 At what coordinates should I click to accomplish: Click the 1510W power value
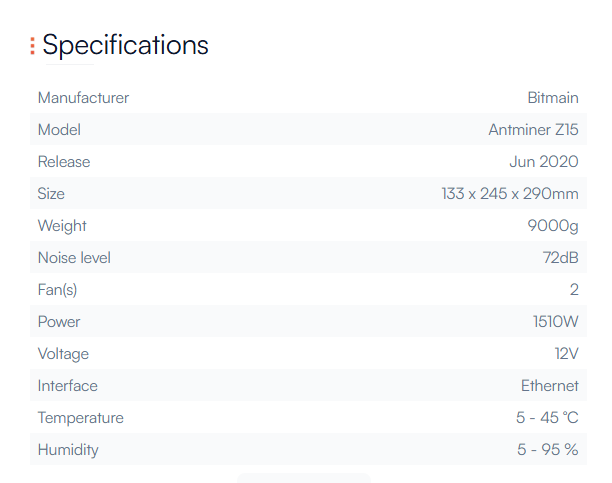(555, 322)
